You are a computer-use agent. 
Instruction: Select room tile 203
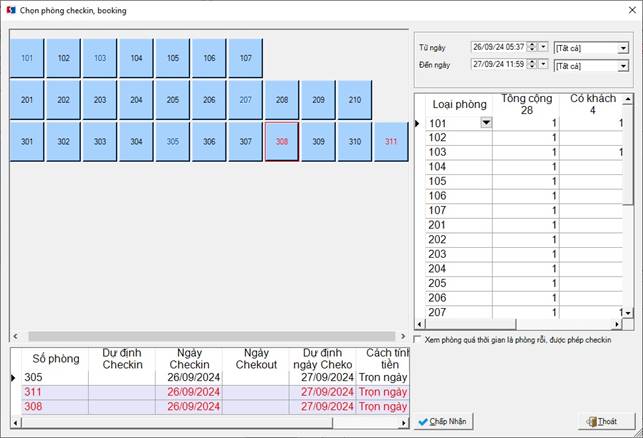tap(100, 100)
